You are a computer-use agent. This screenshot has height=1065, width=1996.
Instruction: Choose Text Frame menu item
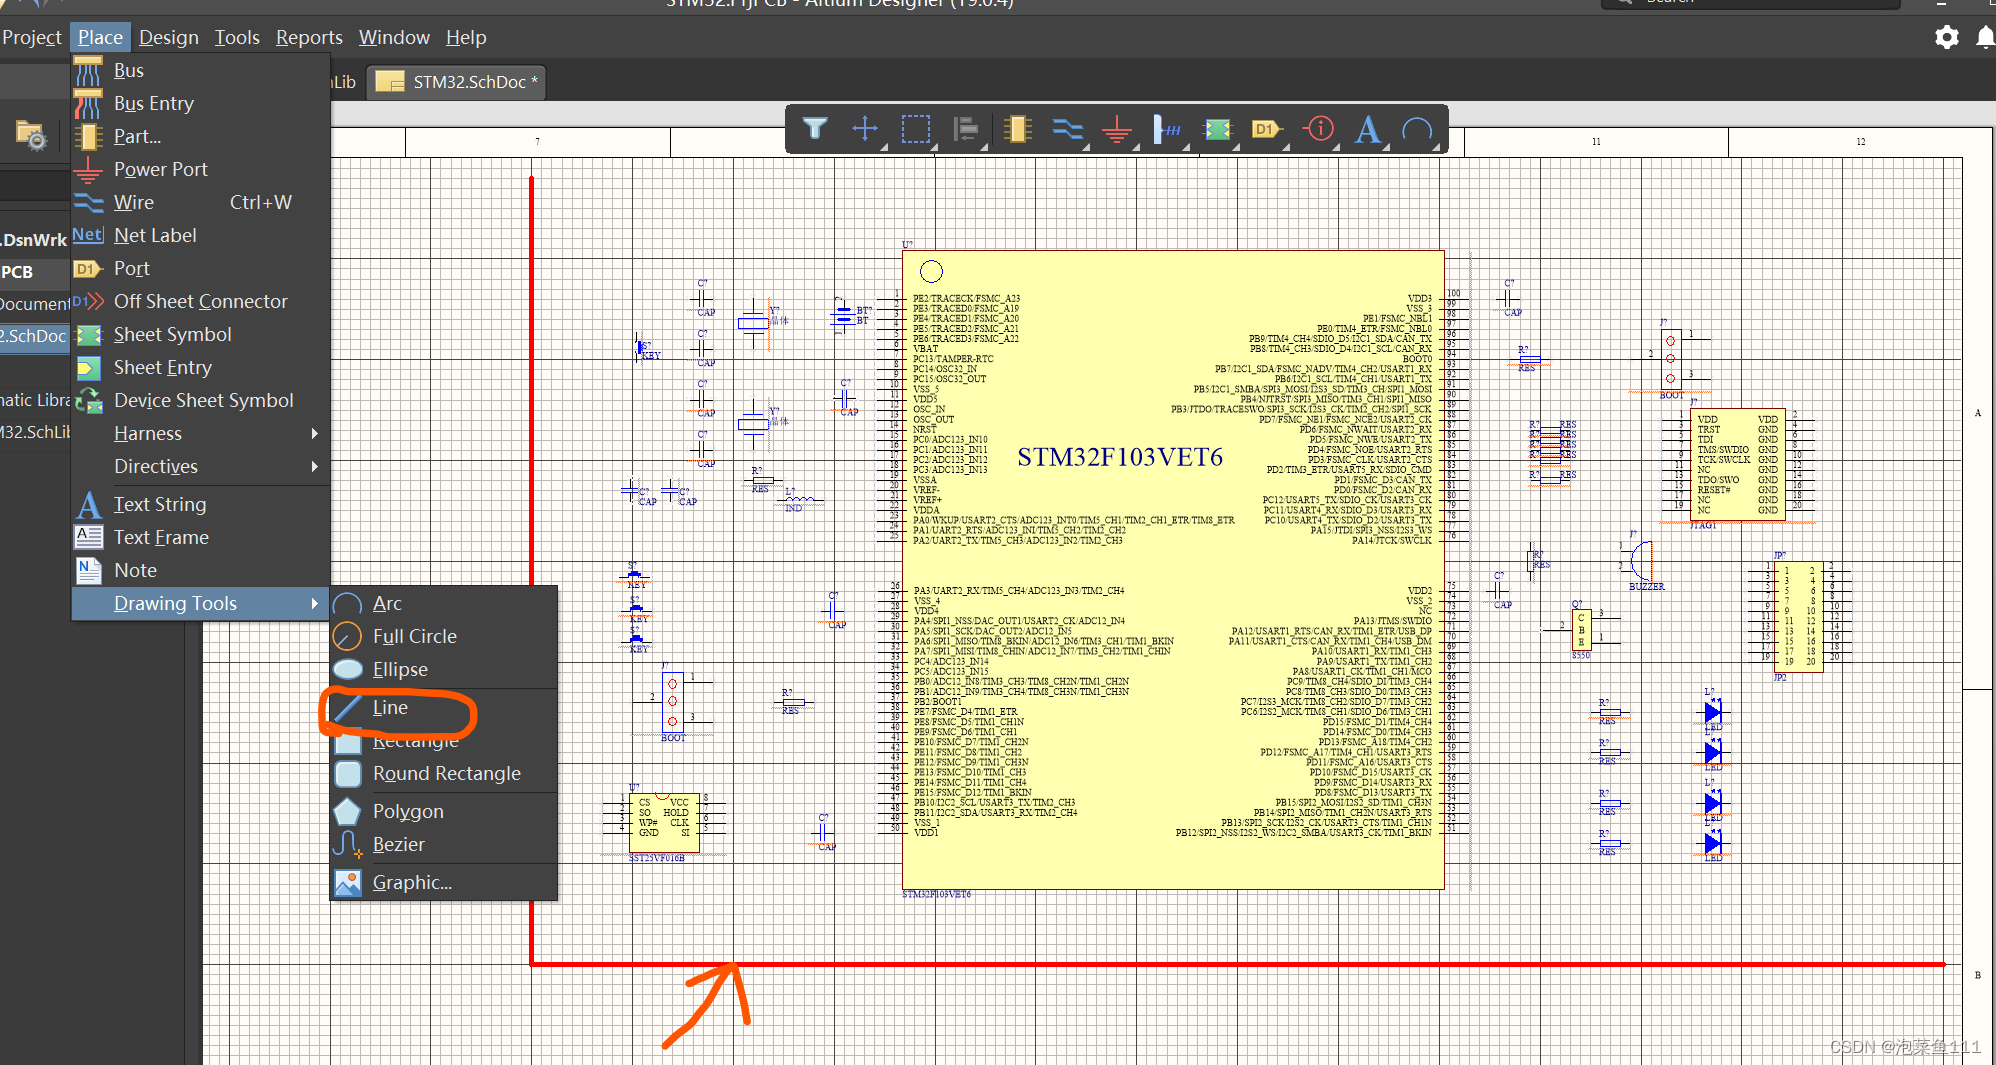201,537
